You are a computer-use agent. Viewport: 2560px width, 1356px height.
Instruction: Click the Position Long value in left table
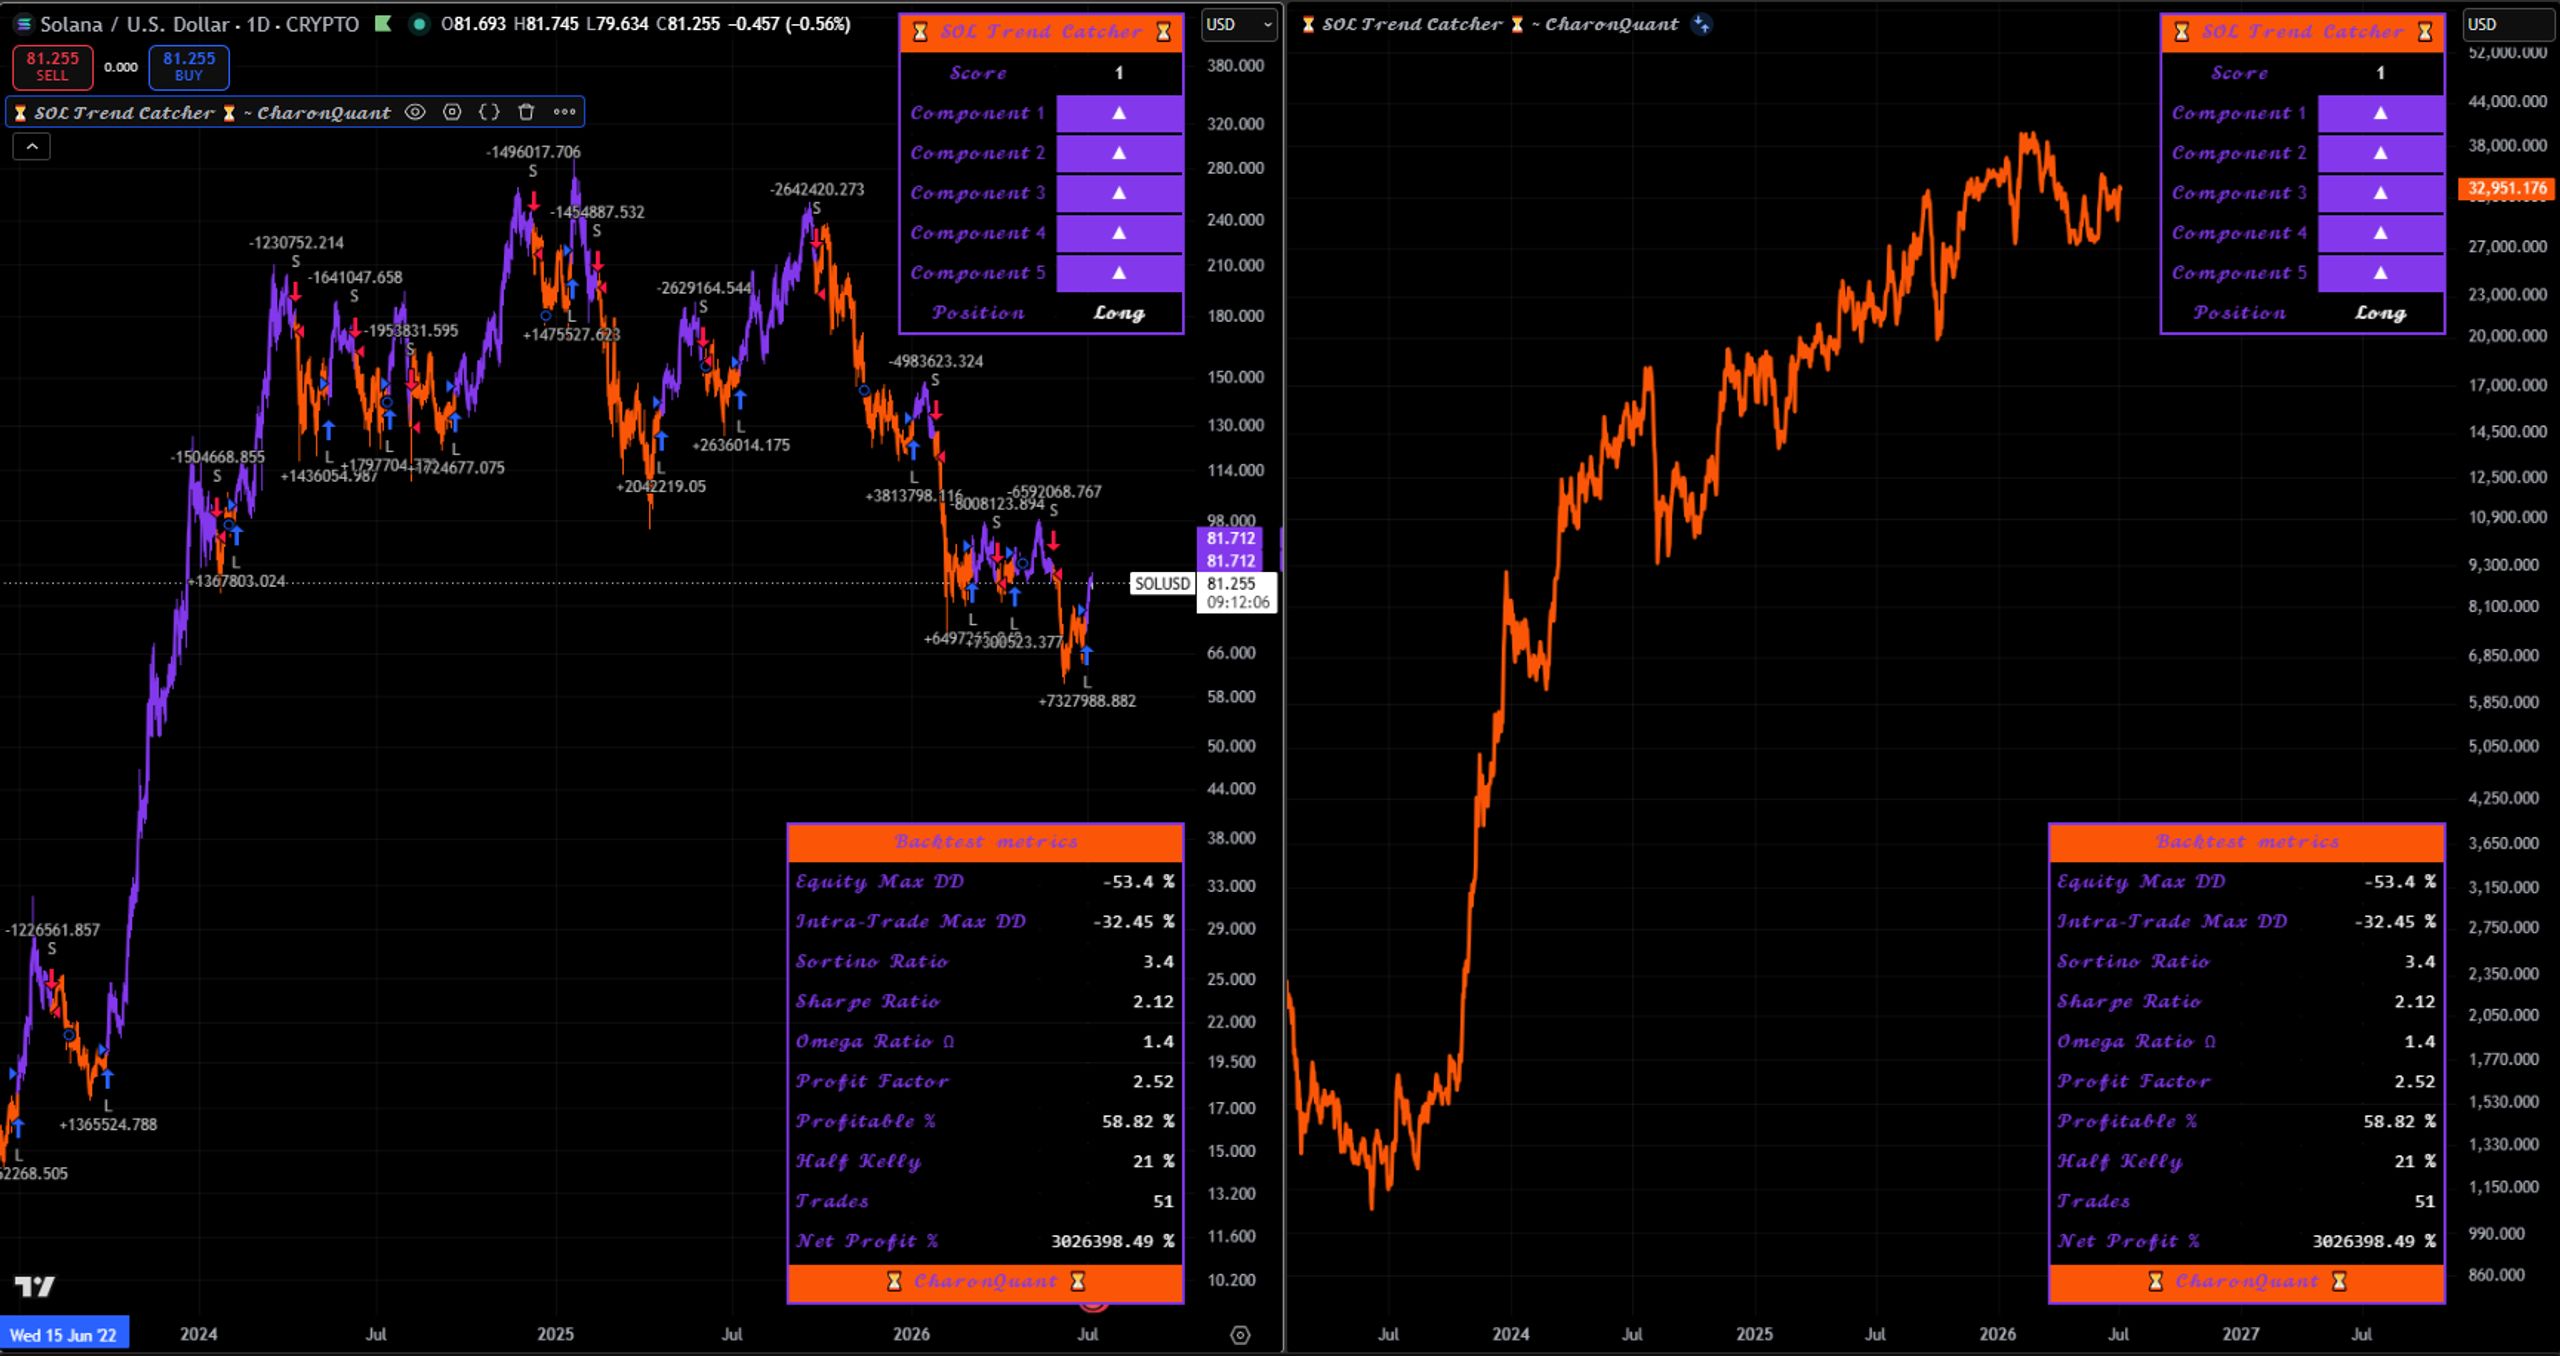click(x=1119, y=313)
